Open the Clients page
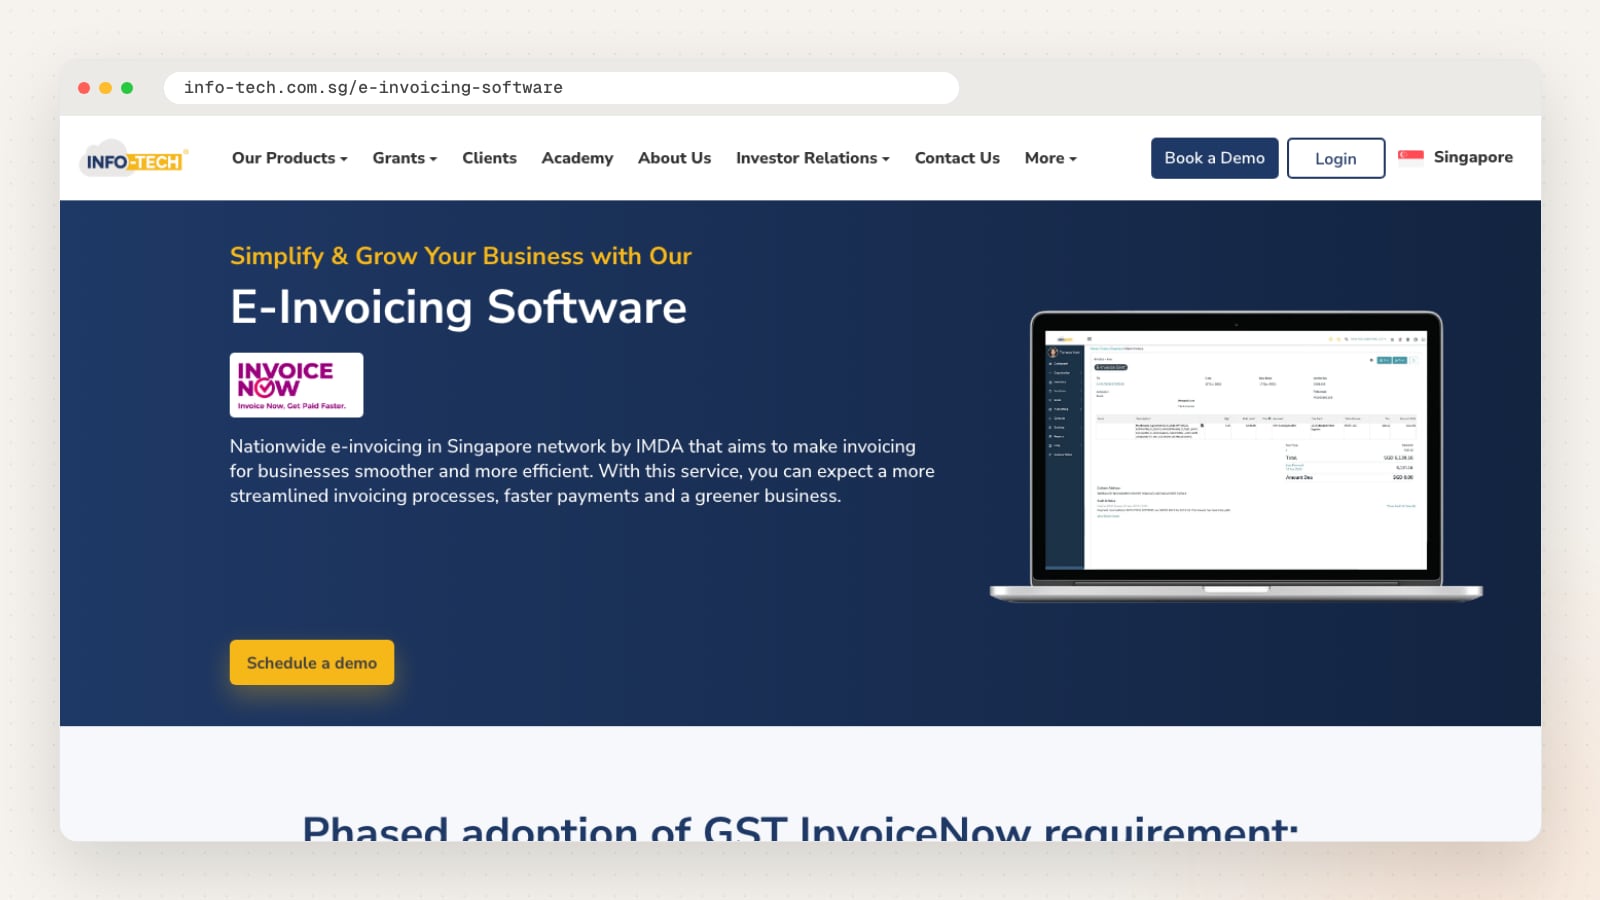This screenshot has height=900, width=1600. pyautogui.click(x=489, y=158)
